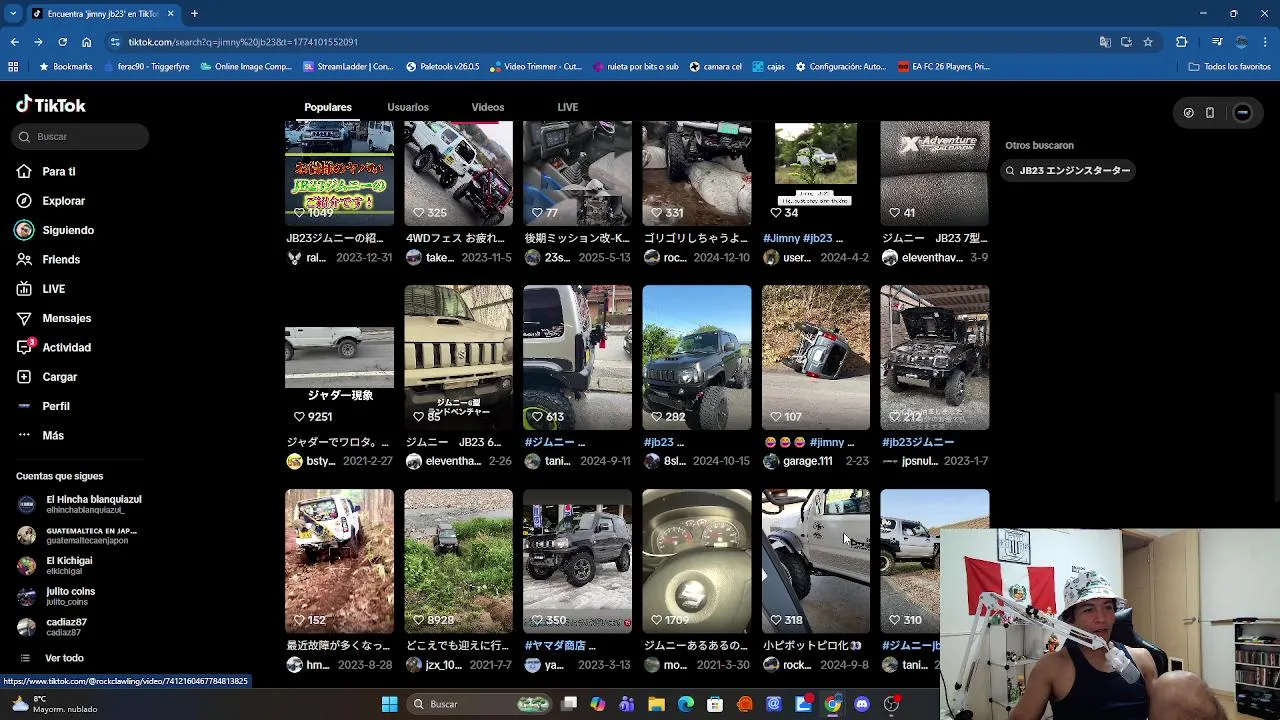Click the browser home icon
This screenshot has width=1280, height=720.
[86, 42]
